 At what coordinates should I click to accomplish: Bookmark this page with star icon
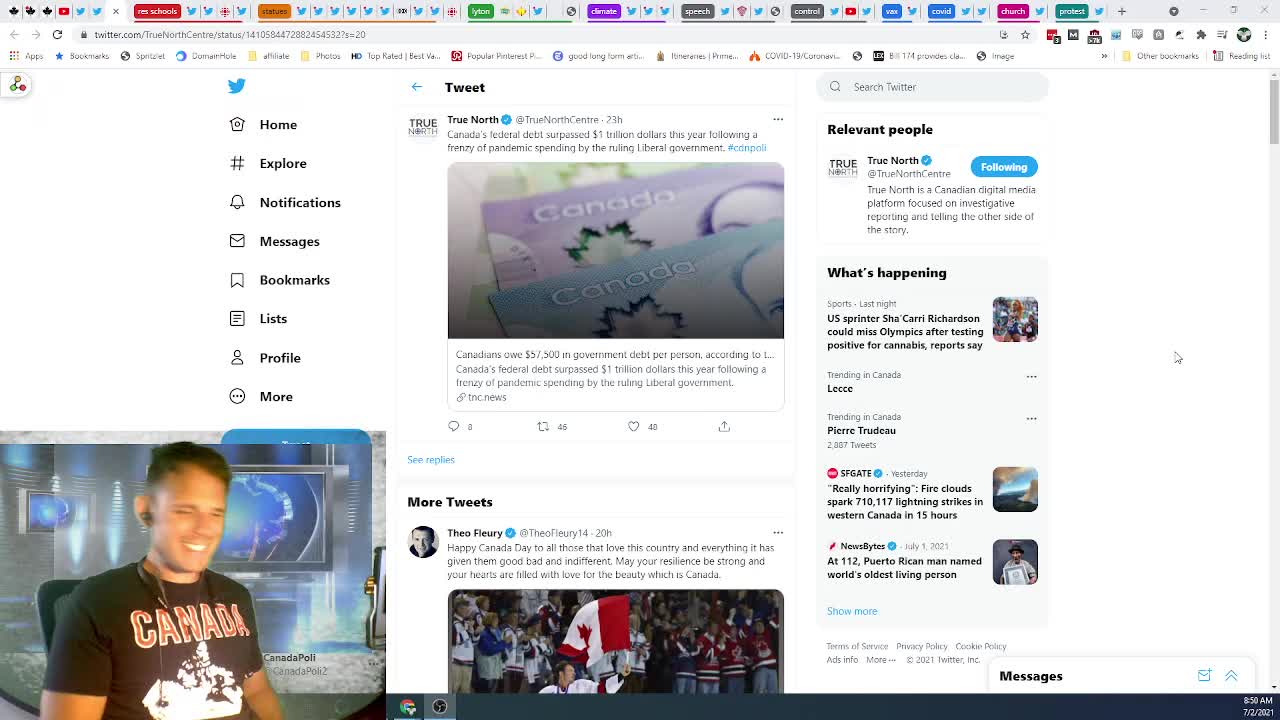[1025, 34]
